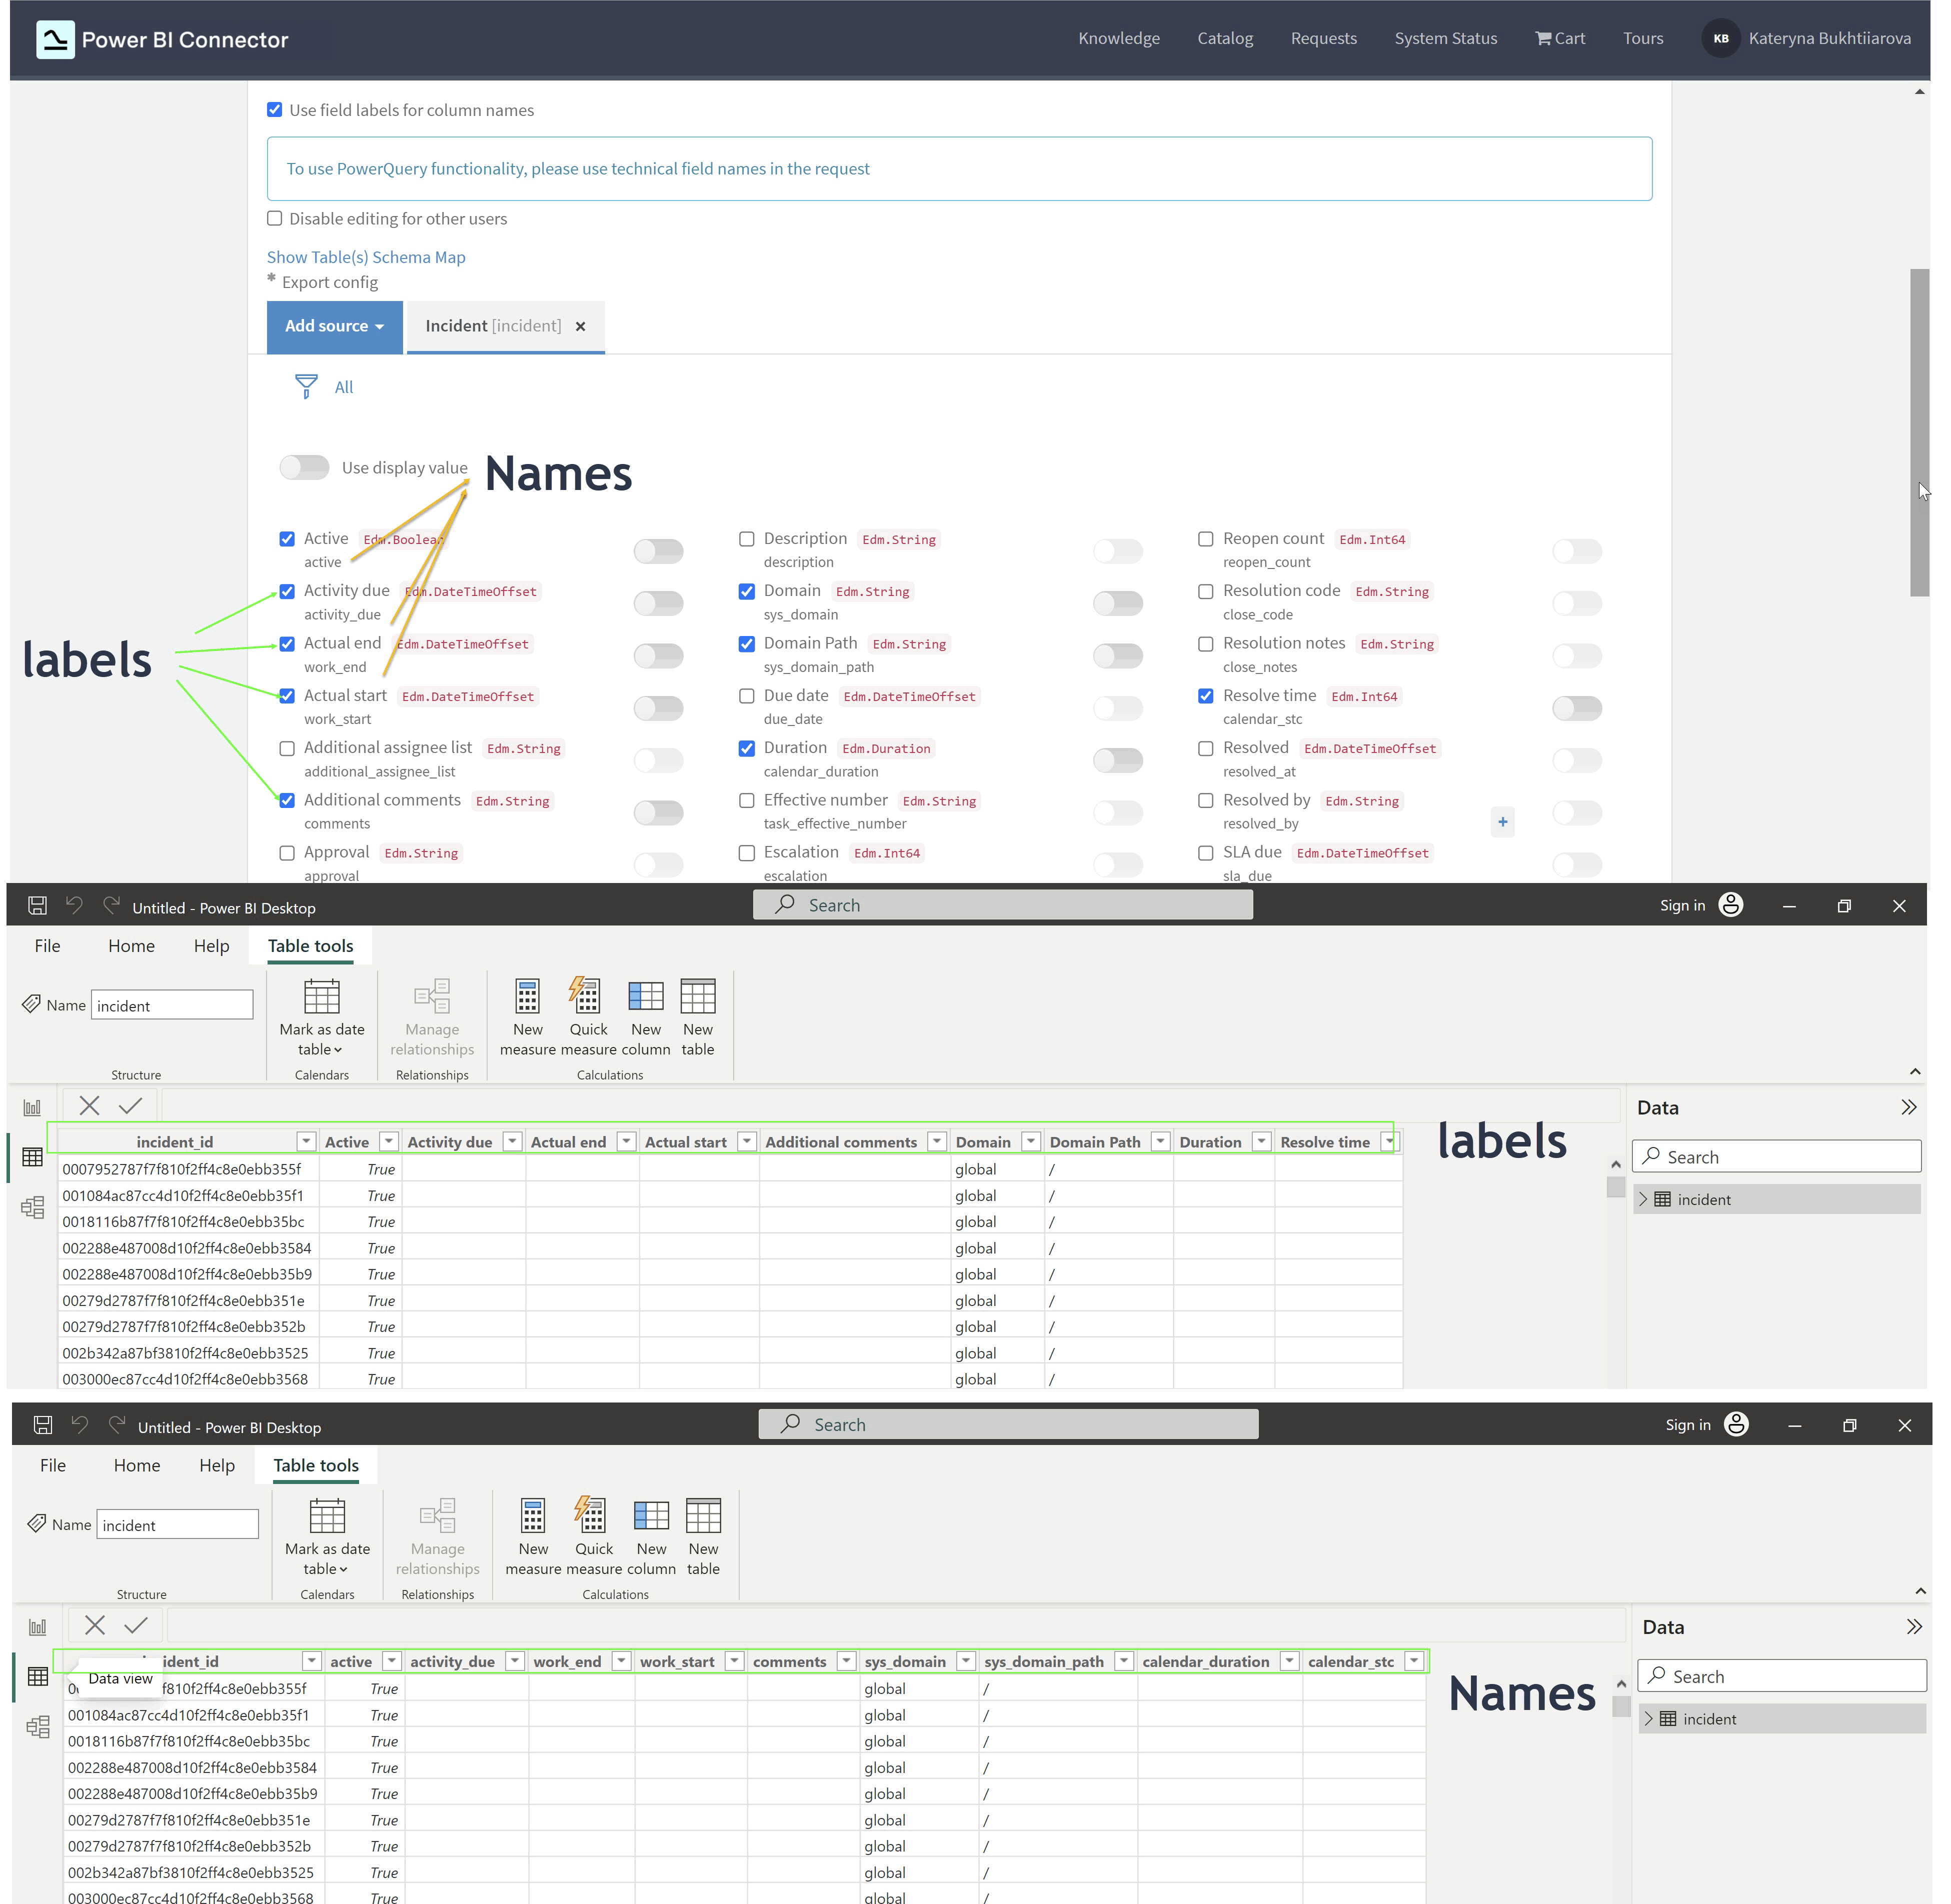Switch to the Table tools tab
1951x1904 pixels.
[x=309, y=945]
